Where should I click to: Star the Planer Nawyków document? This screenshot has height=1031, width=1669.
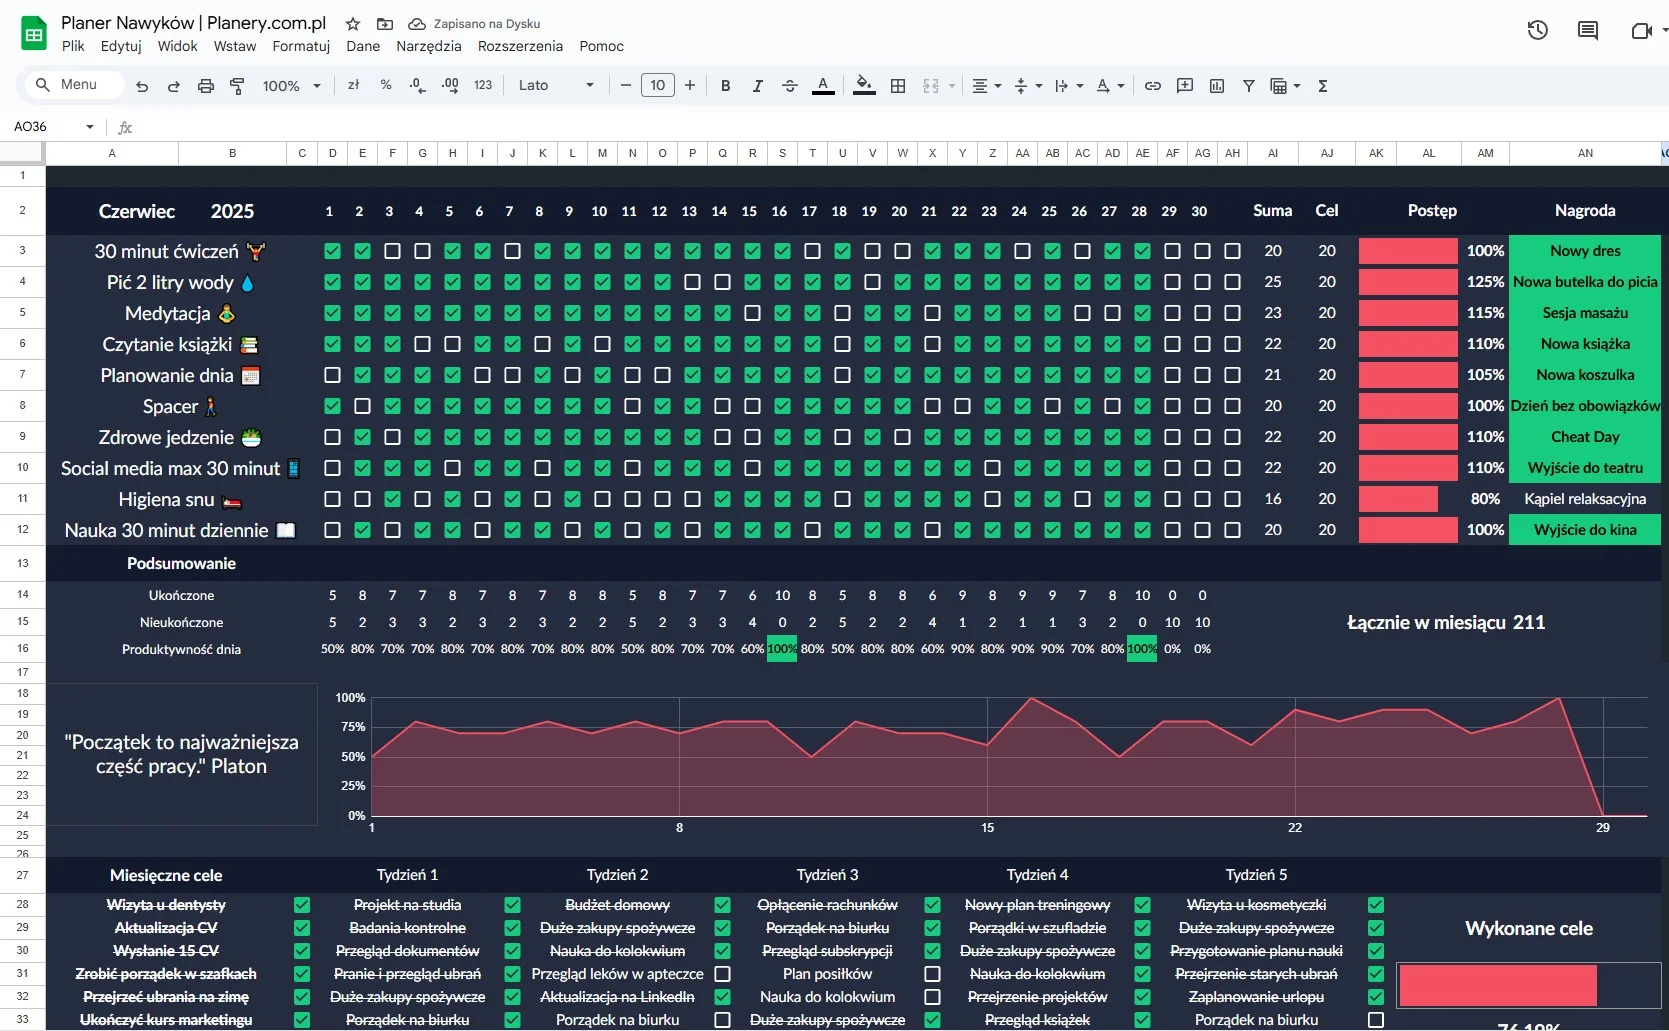(x=353, y=23)
